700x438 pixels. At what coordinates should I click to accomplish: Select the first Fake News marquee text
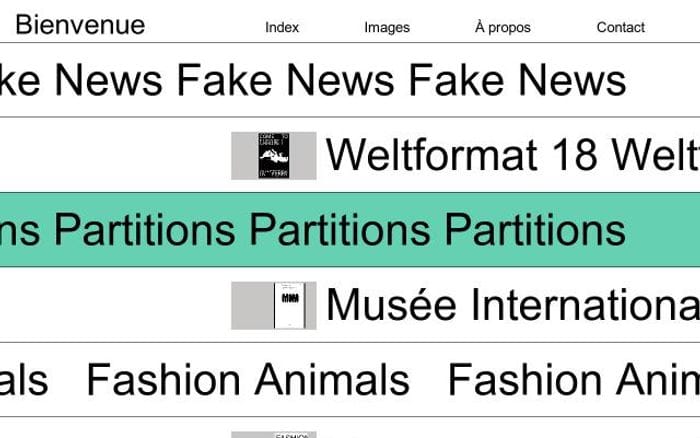81,80
